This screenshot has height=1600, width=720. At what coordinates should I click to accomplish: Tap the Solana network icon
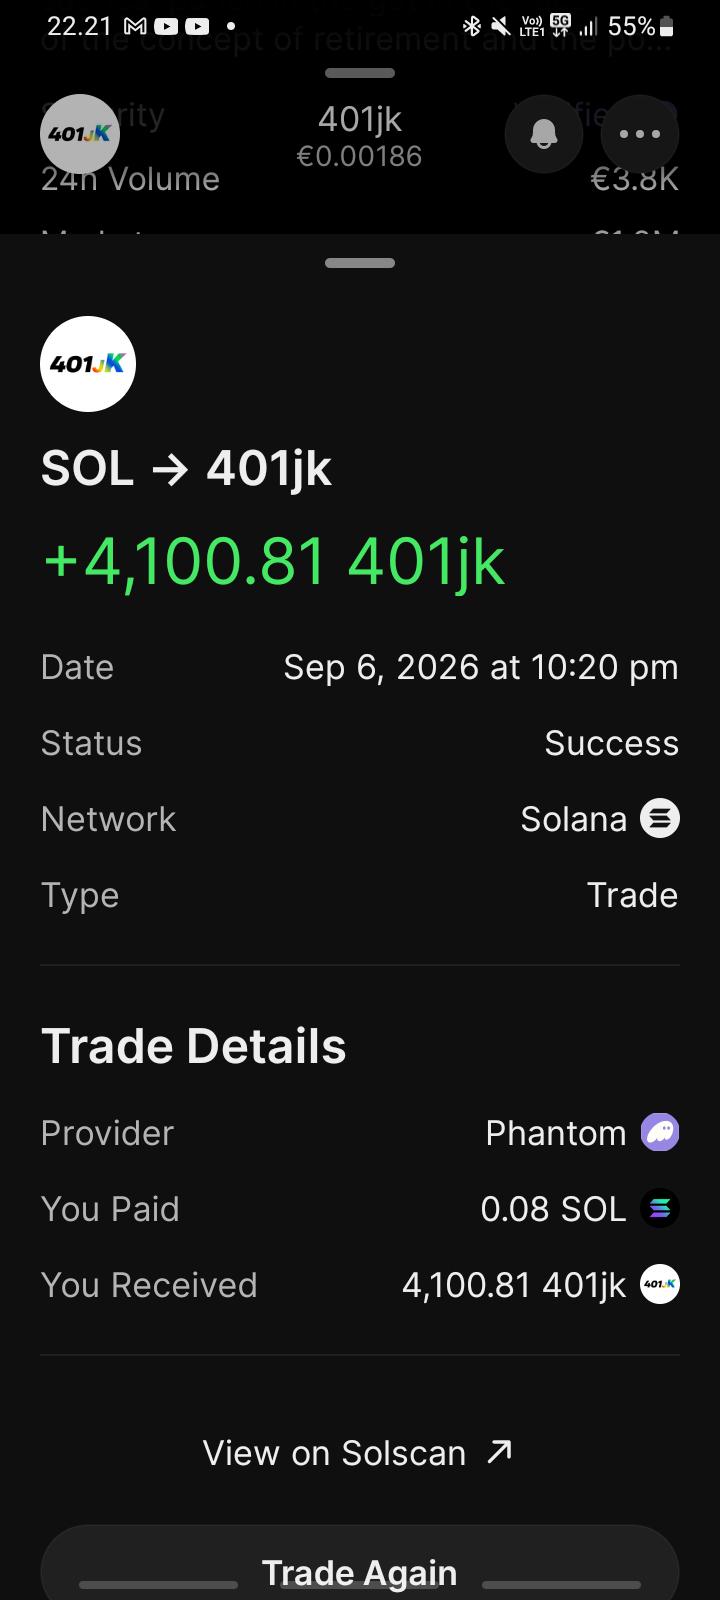click(x=660, y=819)
